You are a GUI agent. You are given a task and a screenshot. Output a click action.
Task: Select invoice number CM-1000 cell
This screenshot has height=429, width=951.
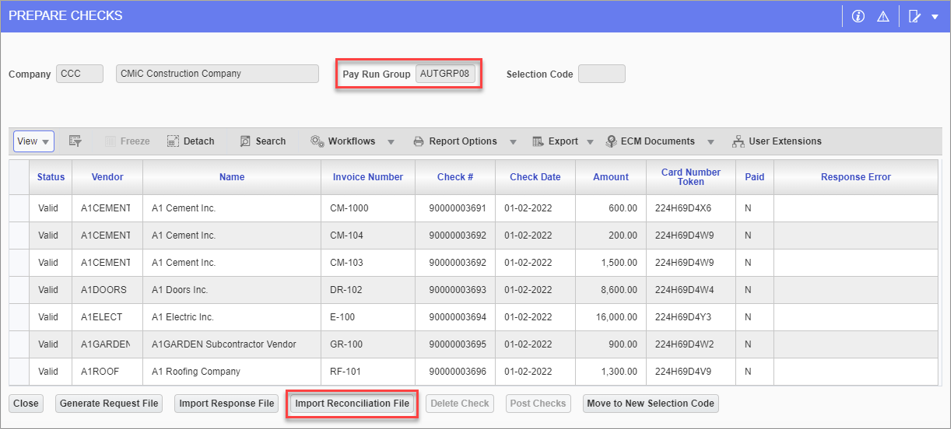coord(368,208)
